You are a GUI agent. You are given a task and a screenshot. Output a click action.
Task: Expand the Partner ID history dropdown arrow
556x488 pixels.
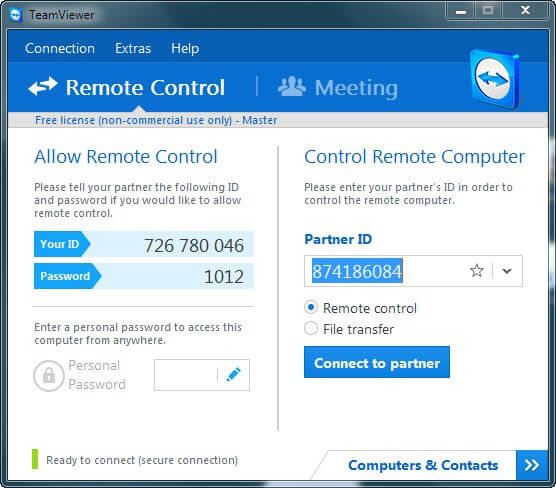tap(507, 271)
